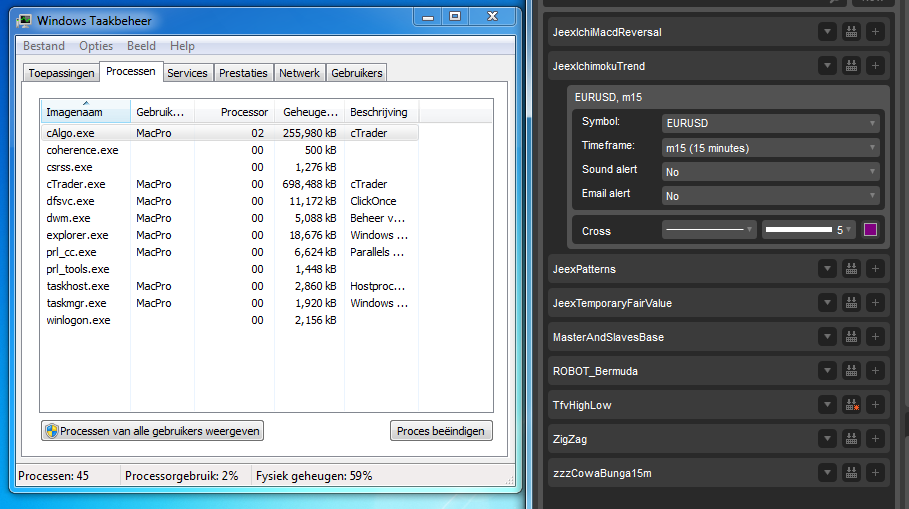Click the build icon for zzzCowaBunga15m

[851, 473]
